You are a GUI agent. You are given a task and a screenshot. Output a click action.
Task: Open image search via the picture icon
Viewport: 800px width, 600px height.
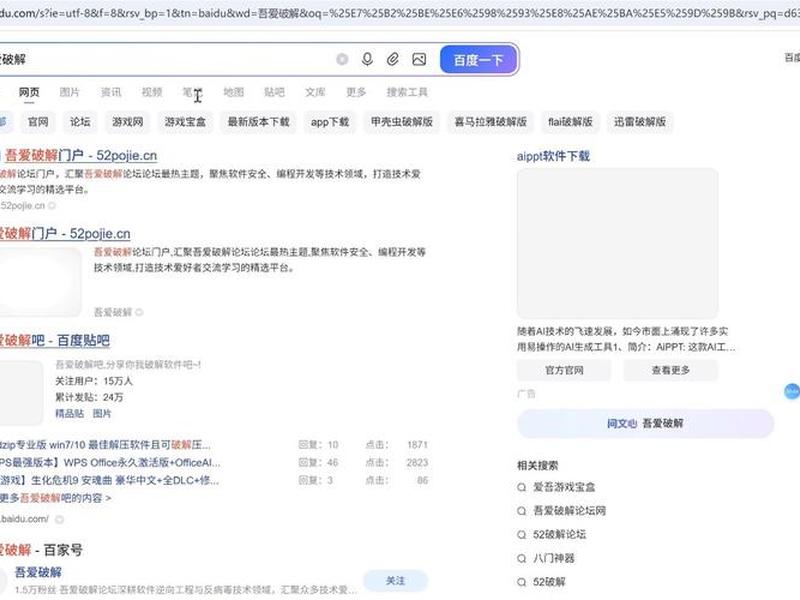click(x=419, y=60)
